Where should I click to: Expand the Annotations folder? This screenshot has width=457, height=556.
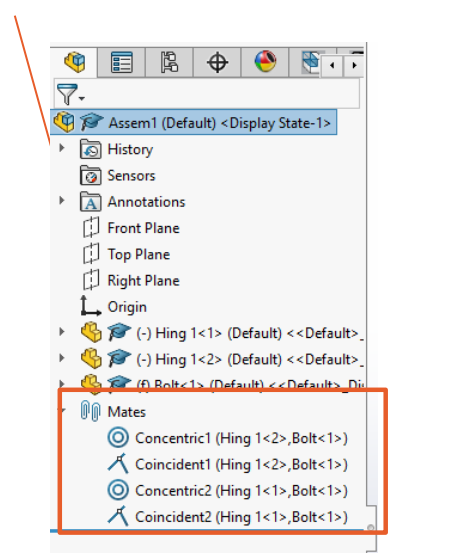click(x=62, y=200)
